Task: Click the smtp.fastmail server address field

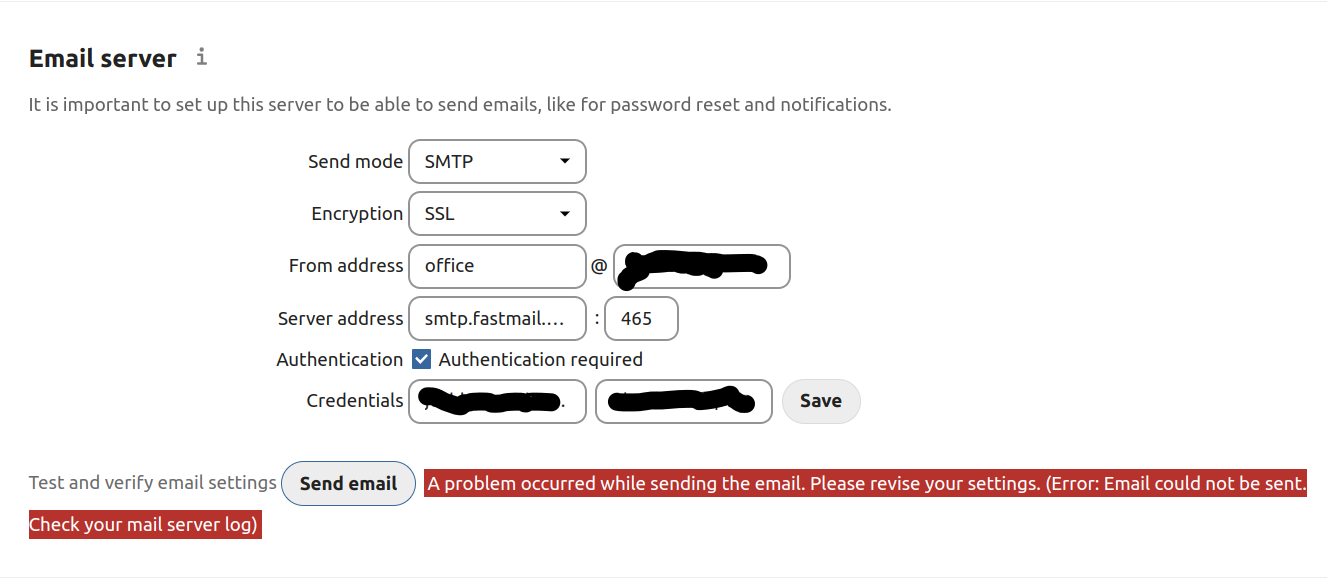Action: [x=497, y=319]
